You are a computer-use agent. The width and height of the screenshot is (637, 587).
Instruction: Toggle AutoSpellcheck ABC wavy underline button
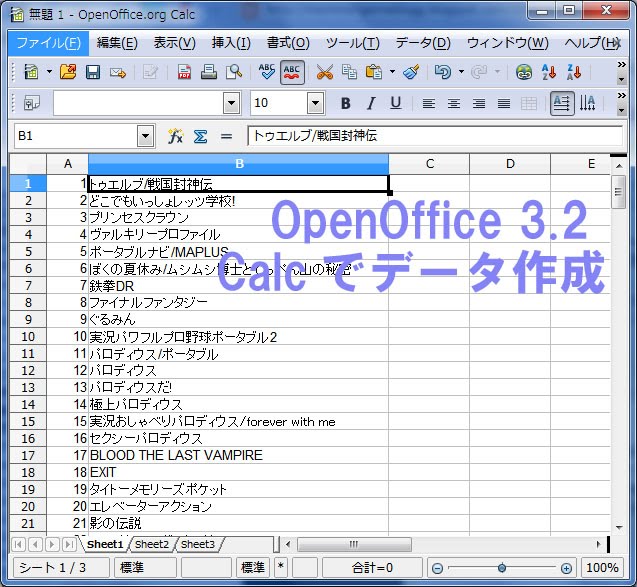pyautogui.click(x=292, y=72)
